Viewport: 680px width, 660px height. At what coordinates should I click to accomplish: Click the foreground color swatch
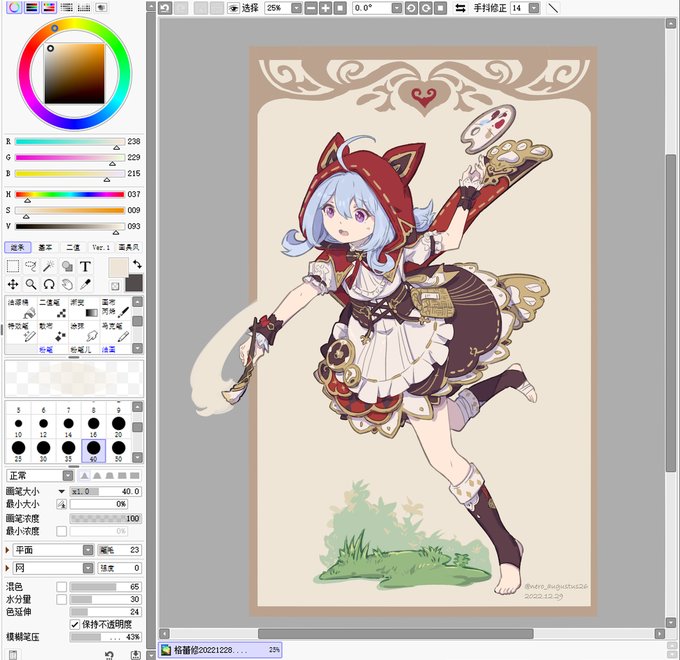(x=118, y=267)
